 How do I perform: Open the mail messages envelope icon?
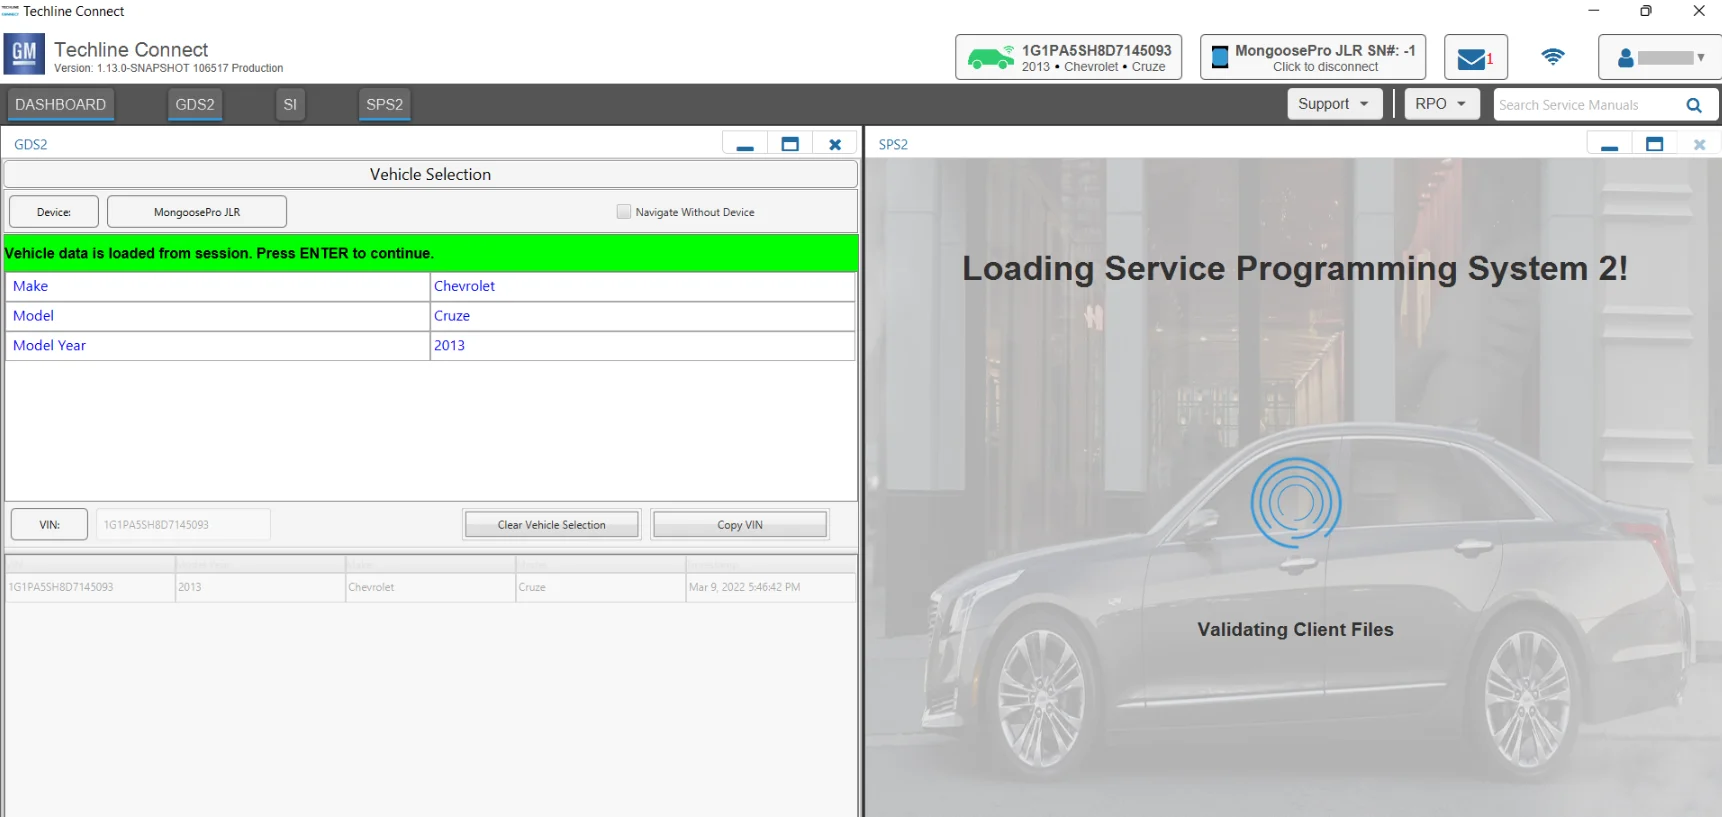pos(1474,58)
